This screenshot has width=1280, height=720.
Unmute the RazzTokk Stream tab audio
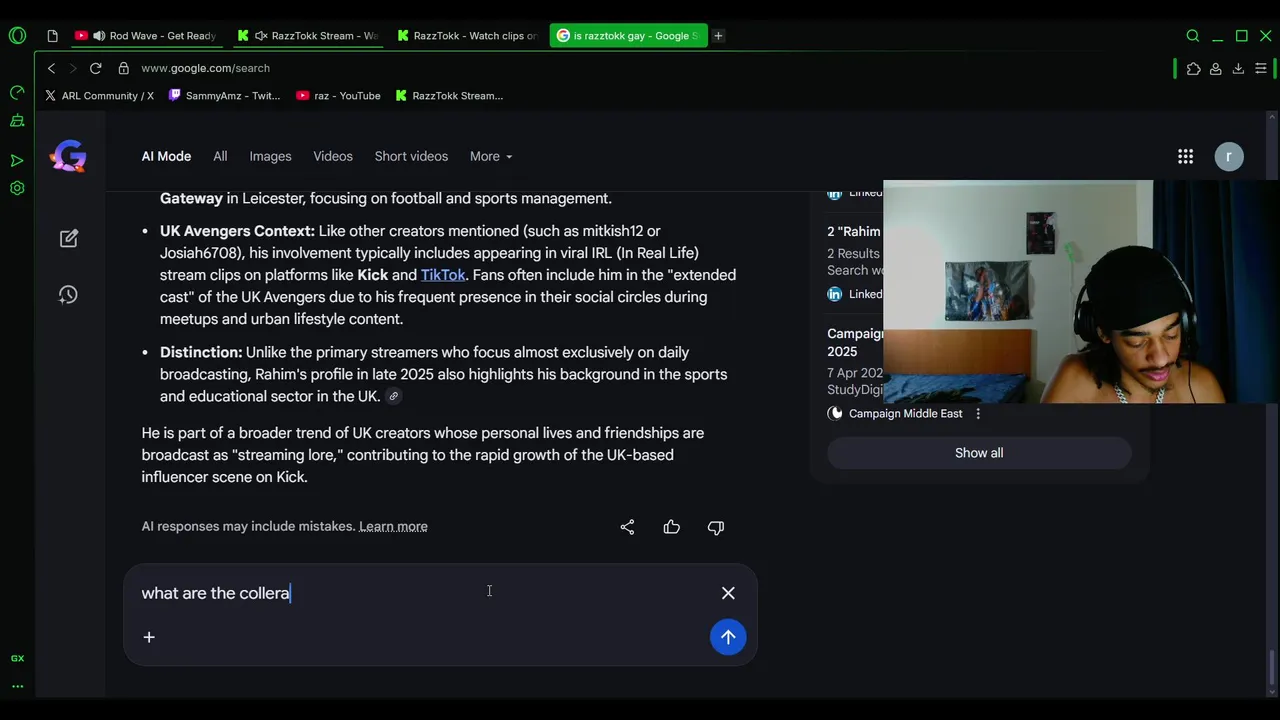pyautogui.click(x=261, y=36)
